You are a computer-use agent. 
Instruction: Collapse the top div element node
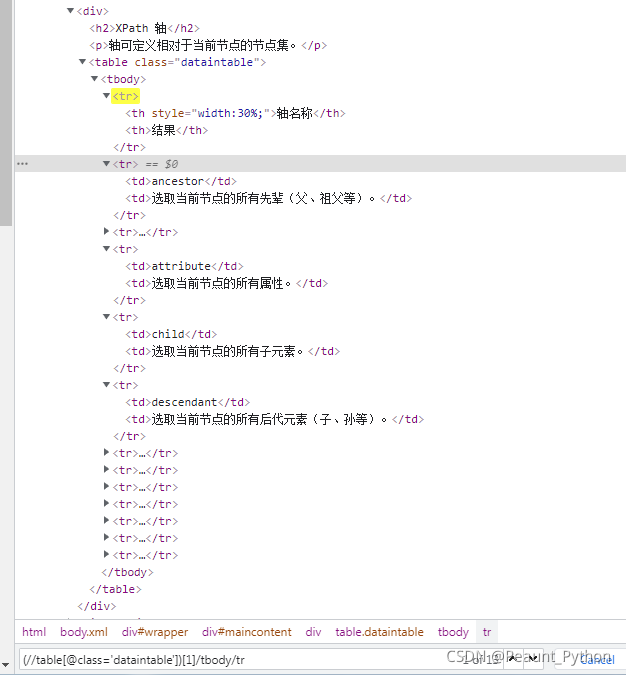(x=71, y=11)
